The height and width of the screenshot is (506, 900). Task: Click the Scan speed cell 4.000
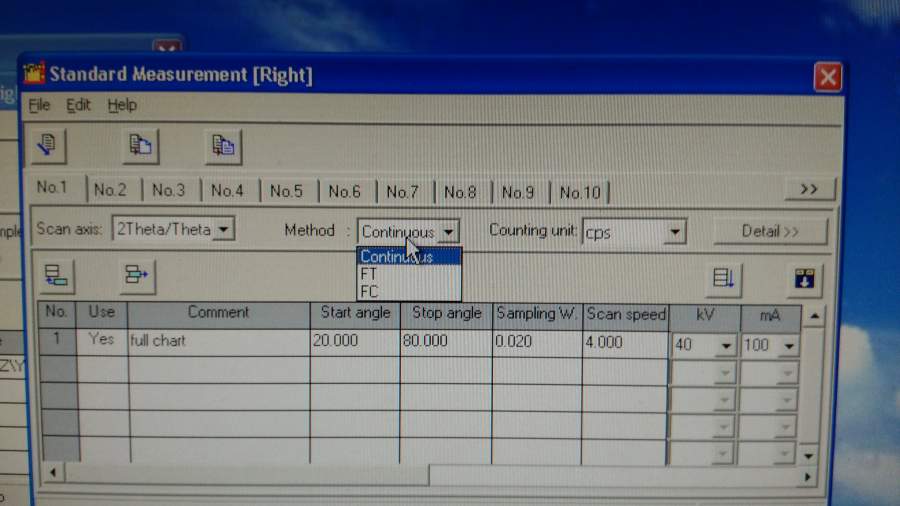[625, 343]
